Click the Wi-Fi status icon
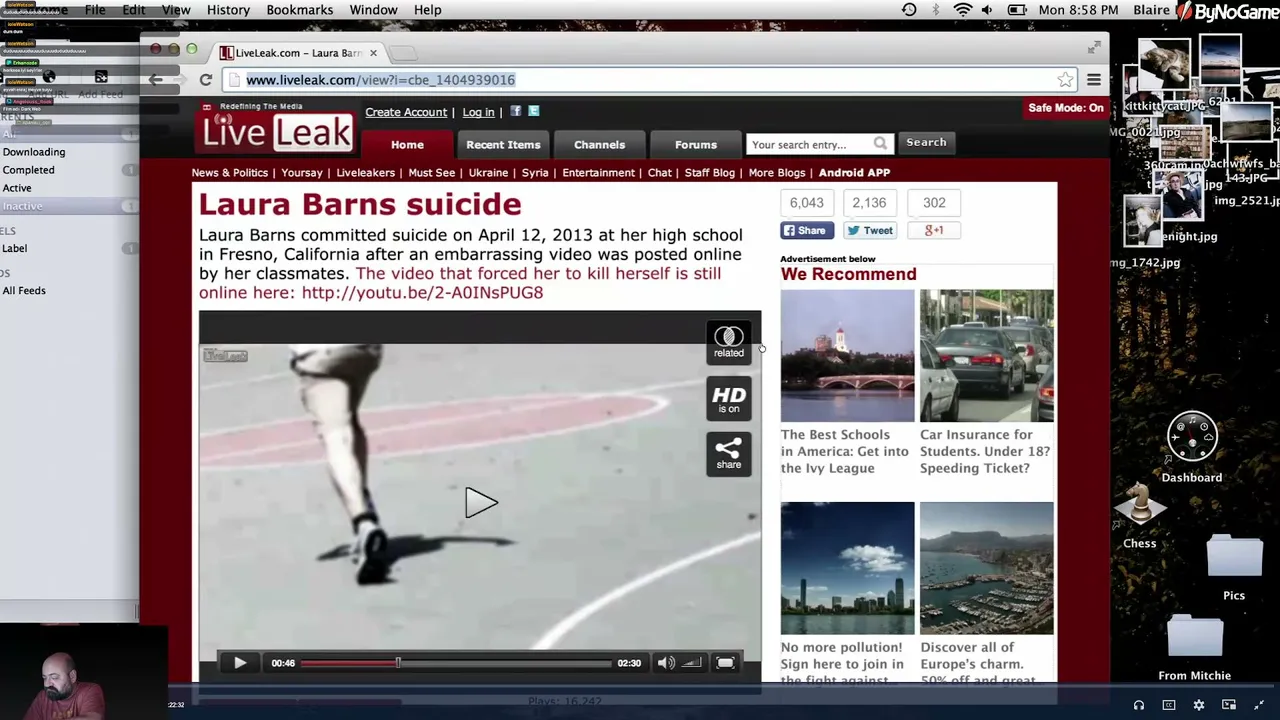Screen dimensions: 1280x720 [962, 10]
